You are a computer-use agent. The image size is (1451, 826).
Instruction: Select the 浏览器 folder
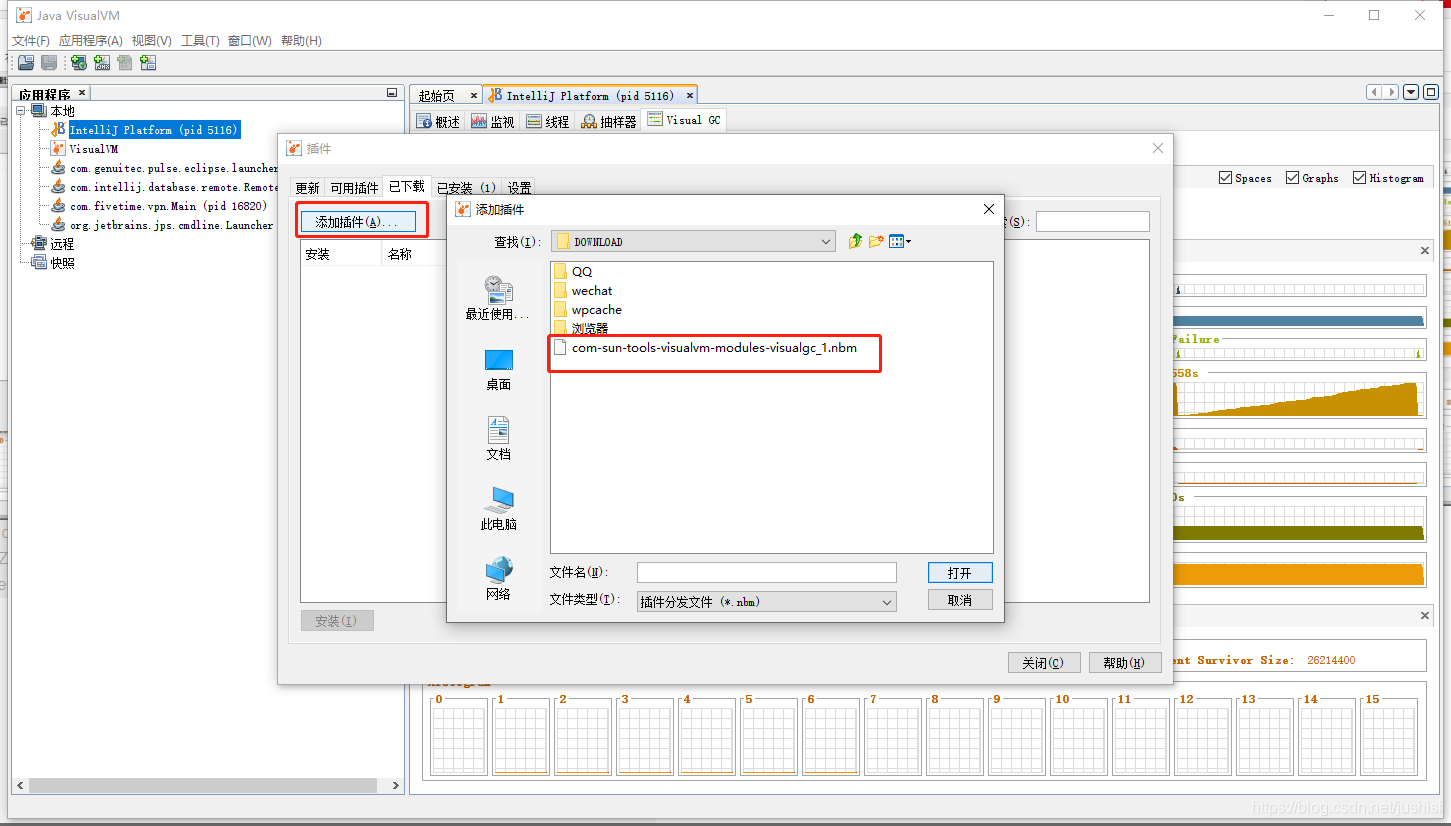click(581, 329)
